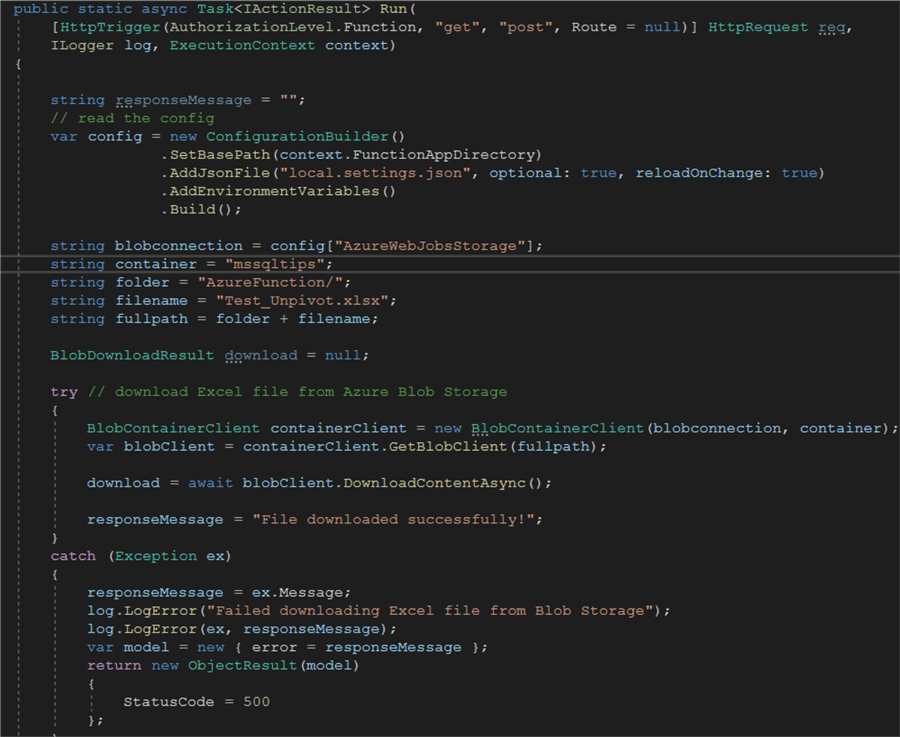Click the BlobDownloadResult type name

[130, 355]
